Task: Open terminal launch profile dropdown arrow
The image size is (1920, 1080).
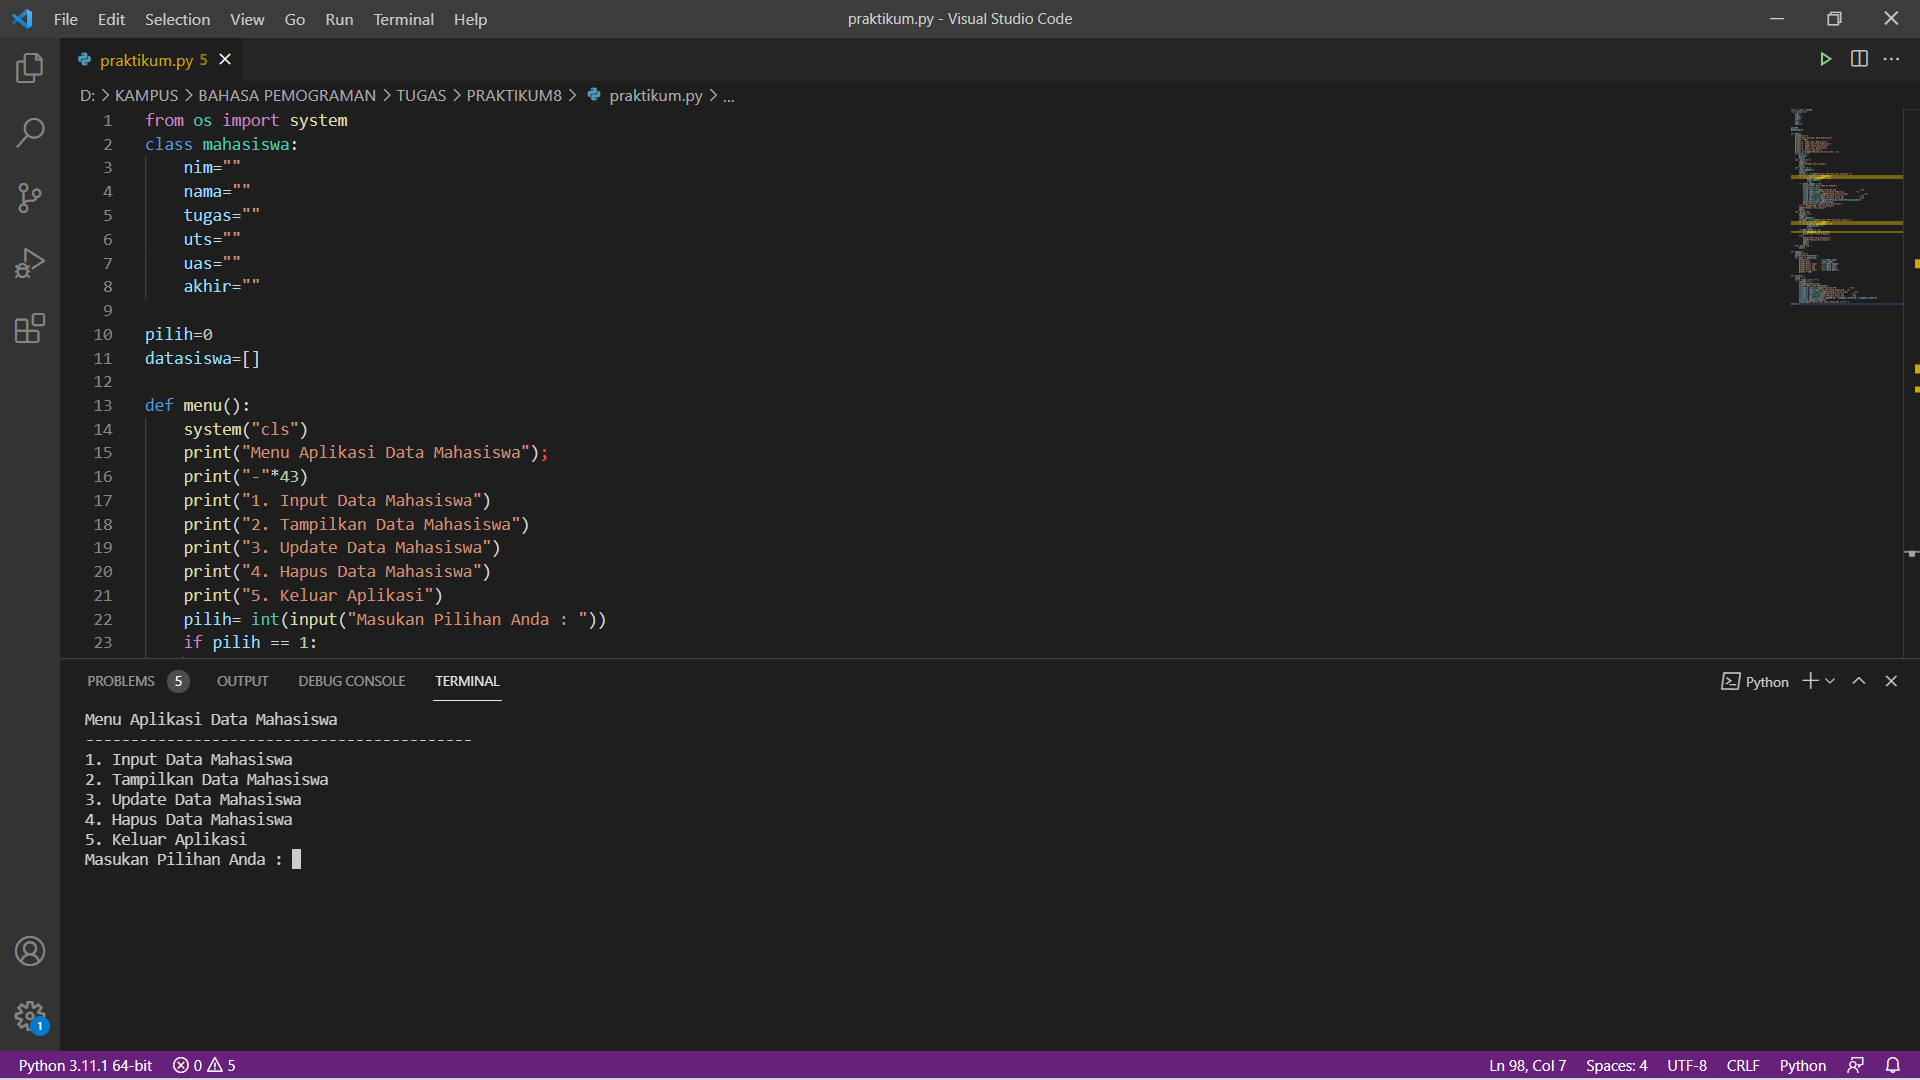Action: [1830, 681]
